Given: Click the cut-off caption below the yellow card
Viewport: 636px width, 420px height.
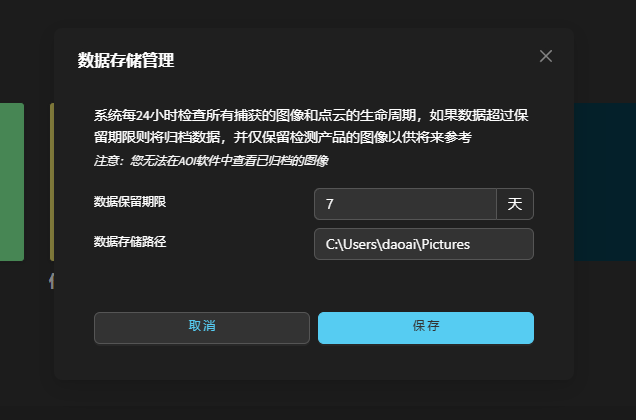Looking at the screenshot, I should point(51,282).
